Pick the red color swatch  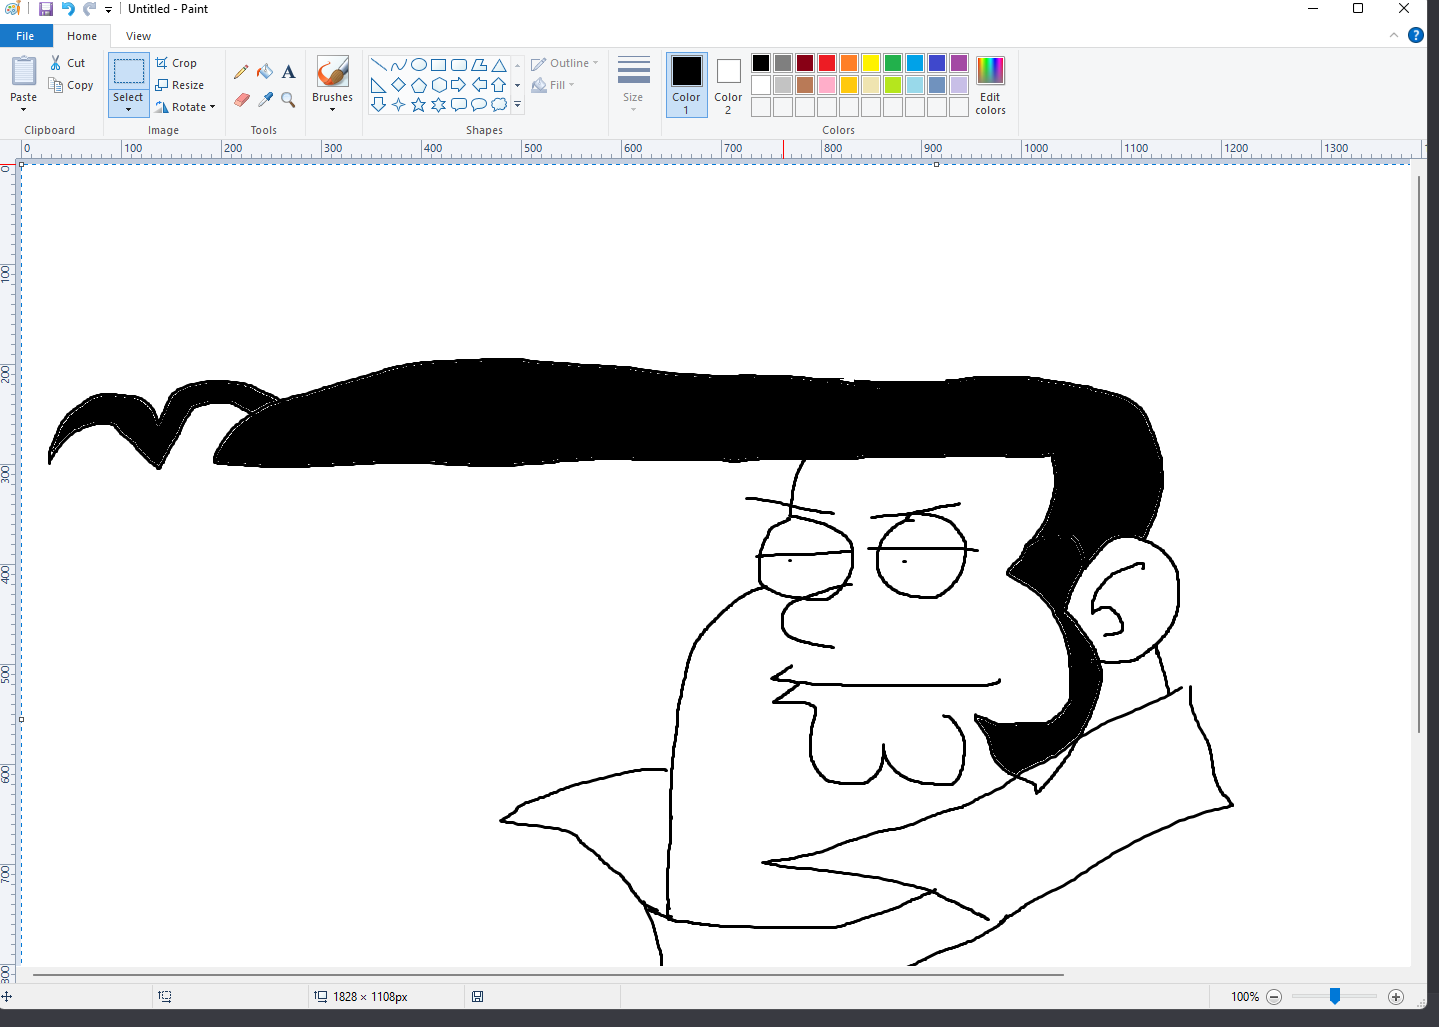(x=827, y=63)
